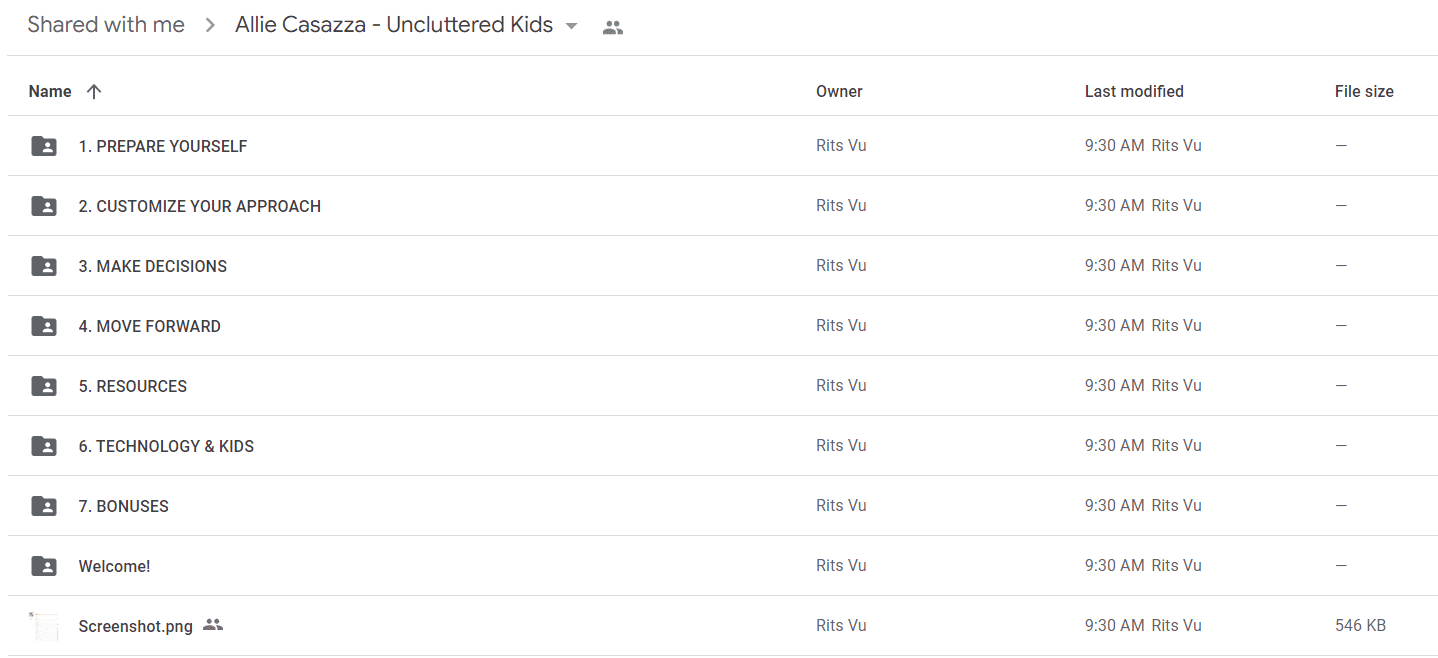Click the Owner column header

click(x=839, y=91)
